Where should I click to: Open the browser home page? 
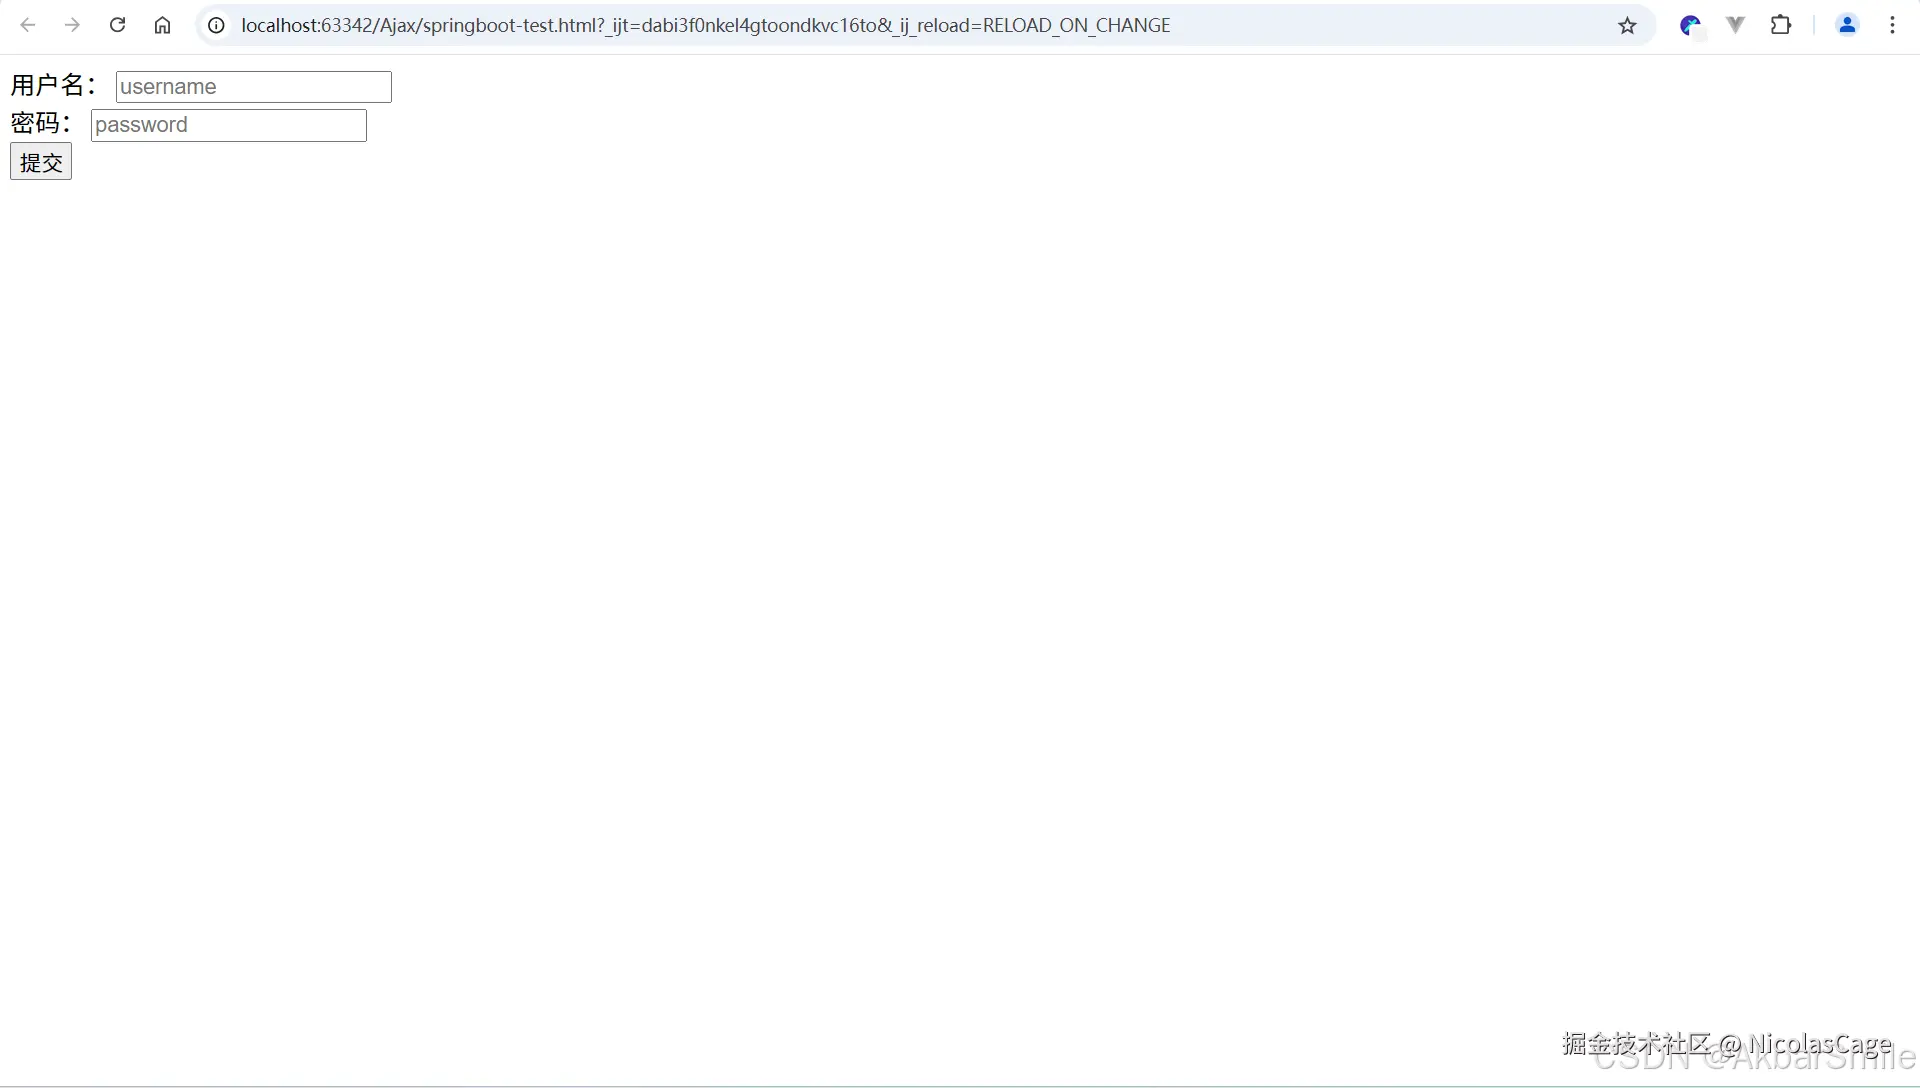(x=162, y=25)
